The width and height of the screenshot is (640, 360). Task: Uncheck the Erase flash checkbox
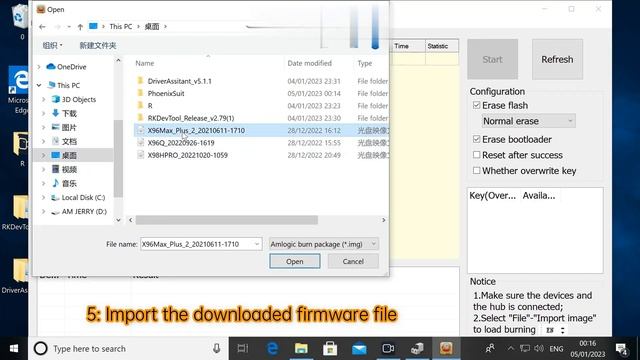coord(476,105)
